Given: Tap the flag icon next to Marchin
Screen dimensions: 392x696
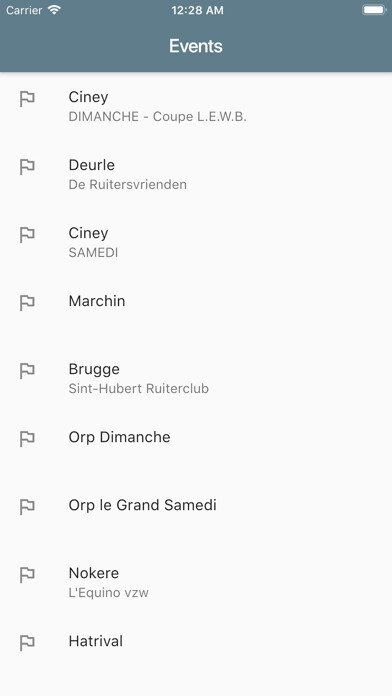Looking at the screenshot, I should click(x=27, y=303).
